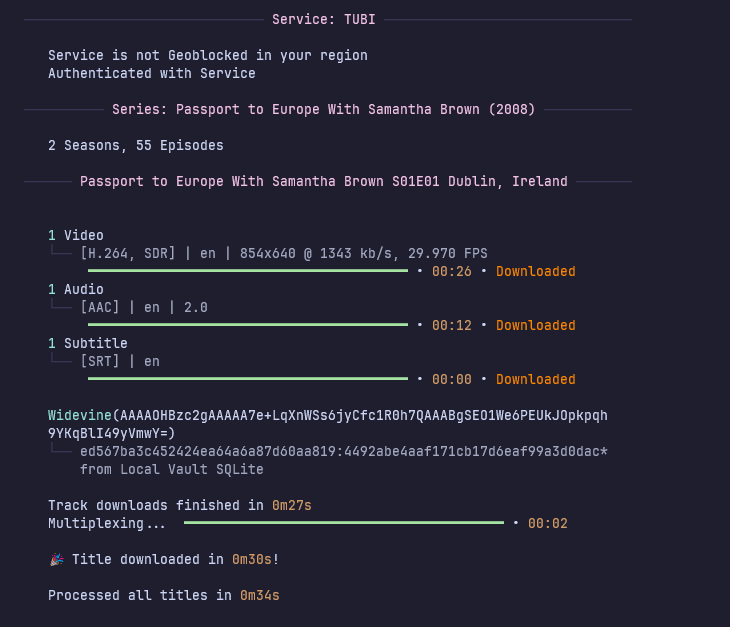The width and height of the screenshot is (730, 627).
Task: Click the decryption key starting ed567ba3
Action: 343,451
